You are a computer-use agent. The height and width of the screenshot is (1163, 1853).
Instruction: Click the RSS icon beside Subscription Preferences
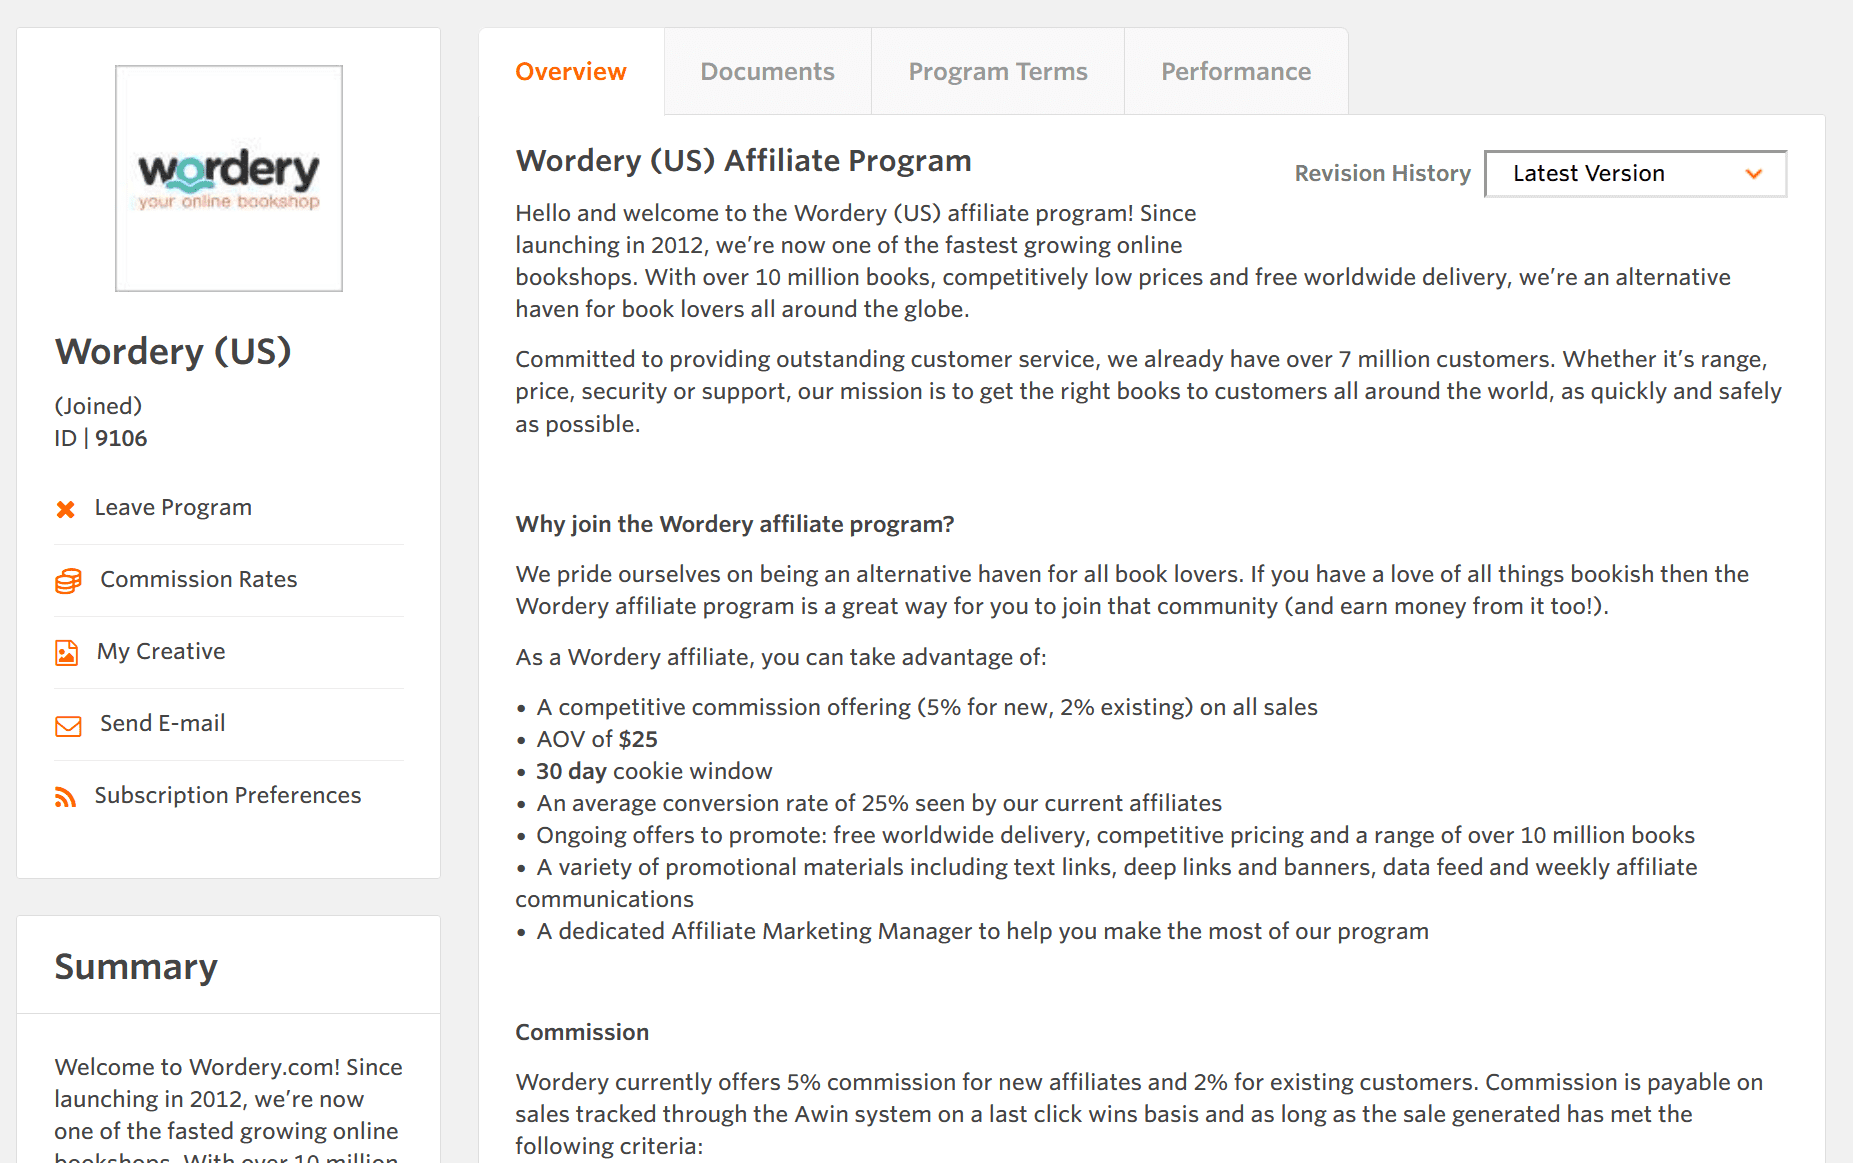(66, 797)
